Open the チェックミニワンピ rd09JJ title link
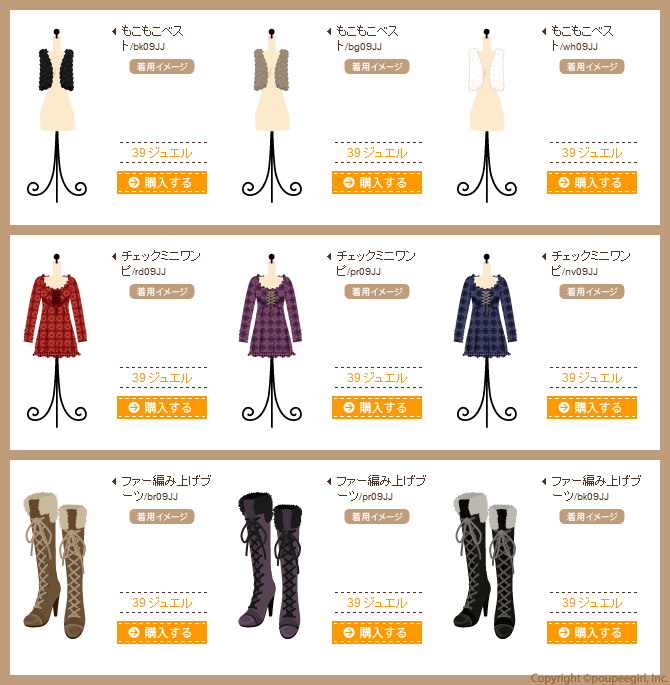Screen dimensions: 670x685 tap(160, 263)
